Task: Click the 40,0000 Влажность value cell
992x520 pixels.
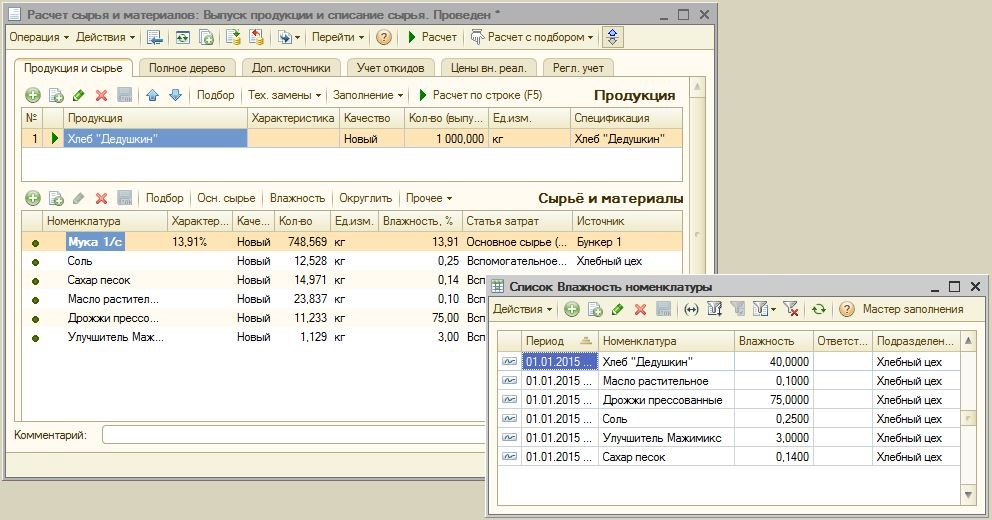Action: [x=773, y=362]
